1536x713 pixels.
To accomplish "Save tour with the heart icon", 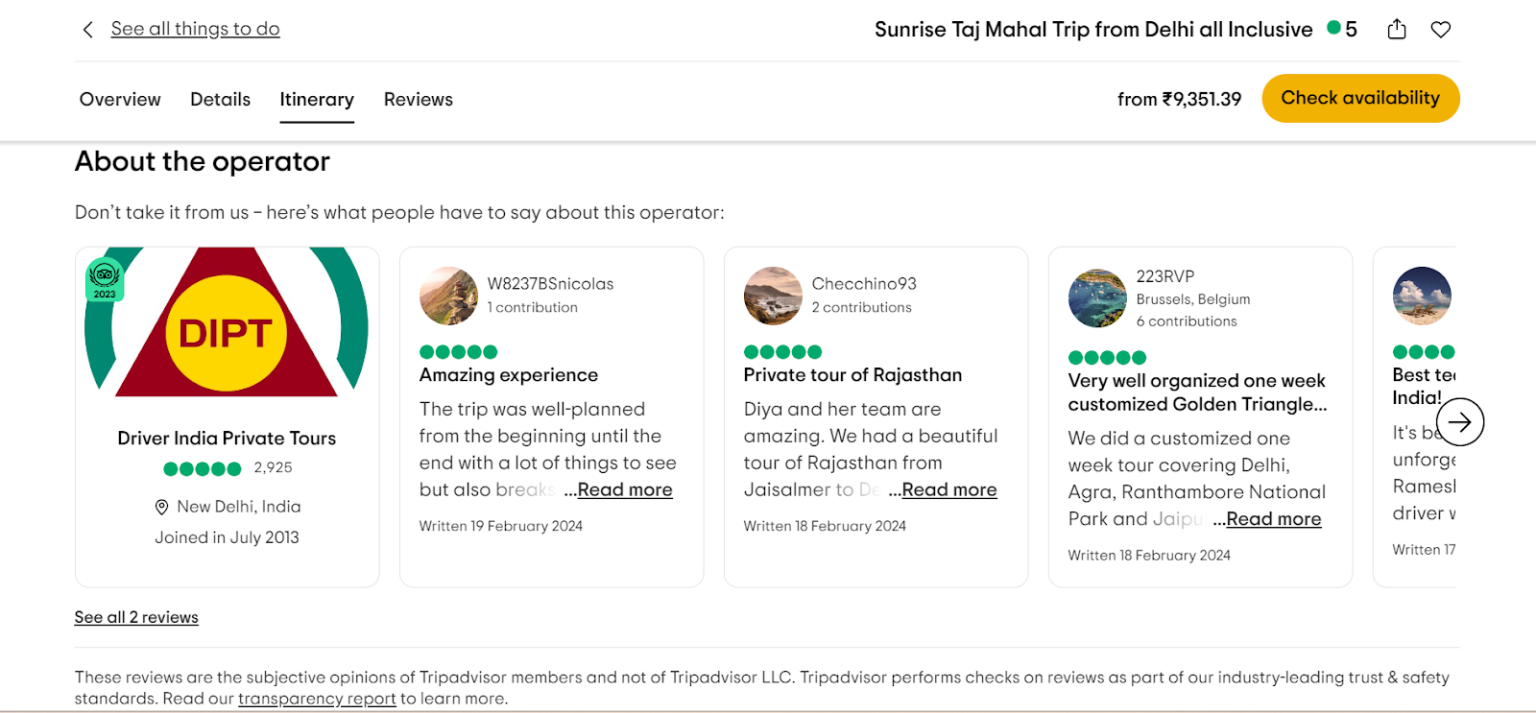I will coord(1440,30).
